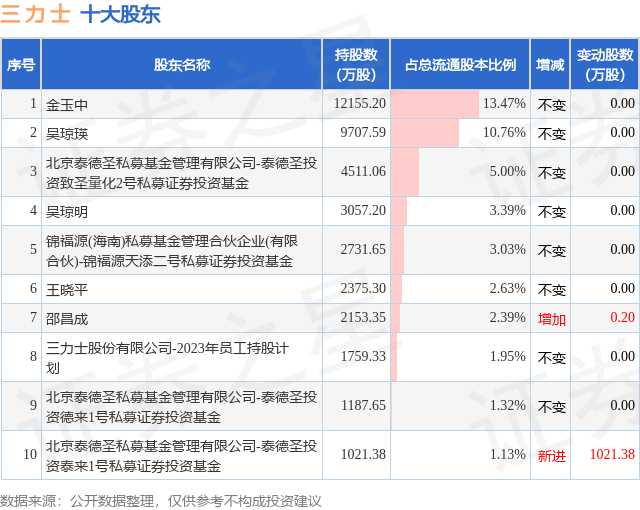The image size is (640, 510).
Task: Click holding value 4511.06
Action: click(363, 171)
